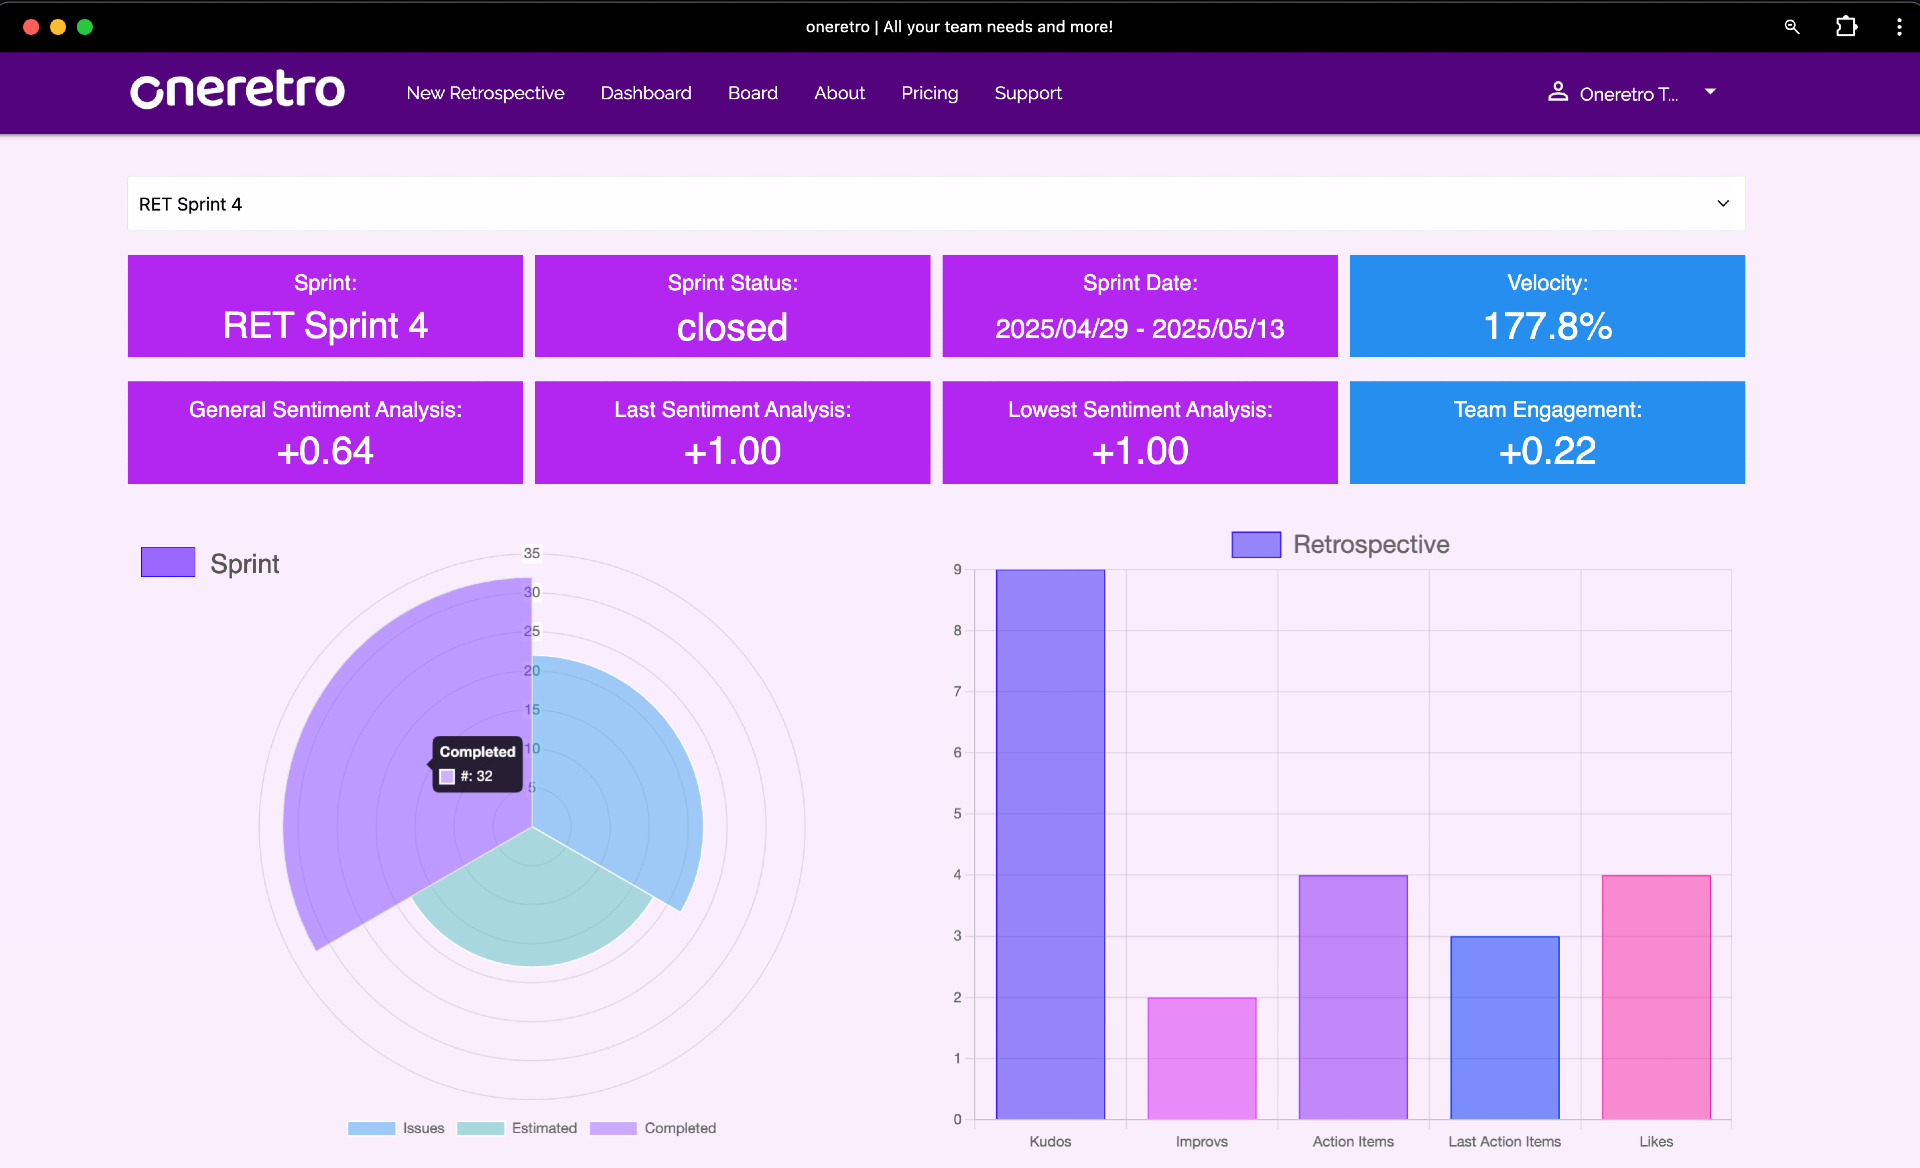This screenshot has width=1920, height=1168.
Task: Expand the Oneretro team account dropdown
Action: (x=1710, y=92)
